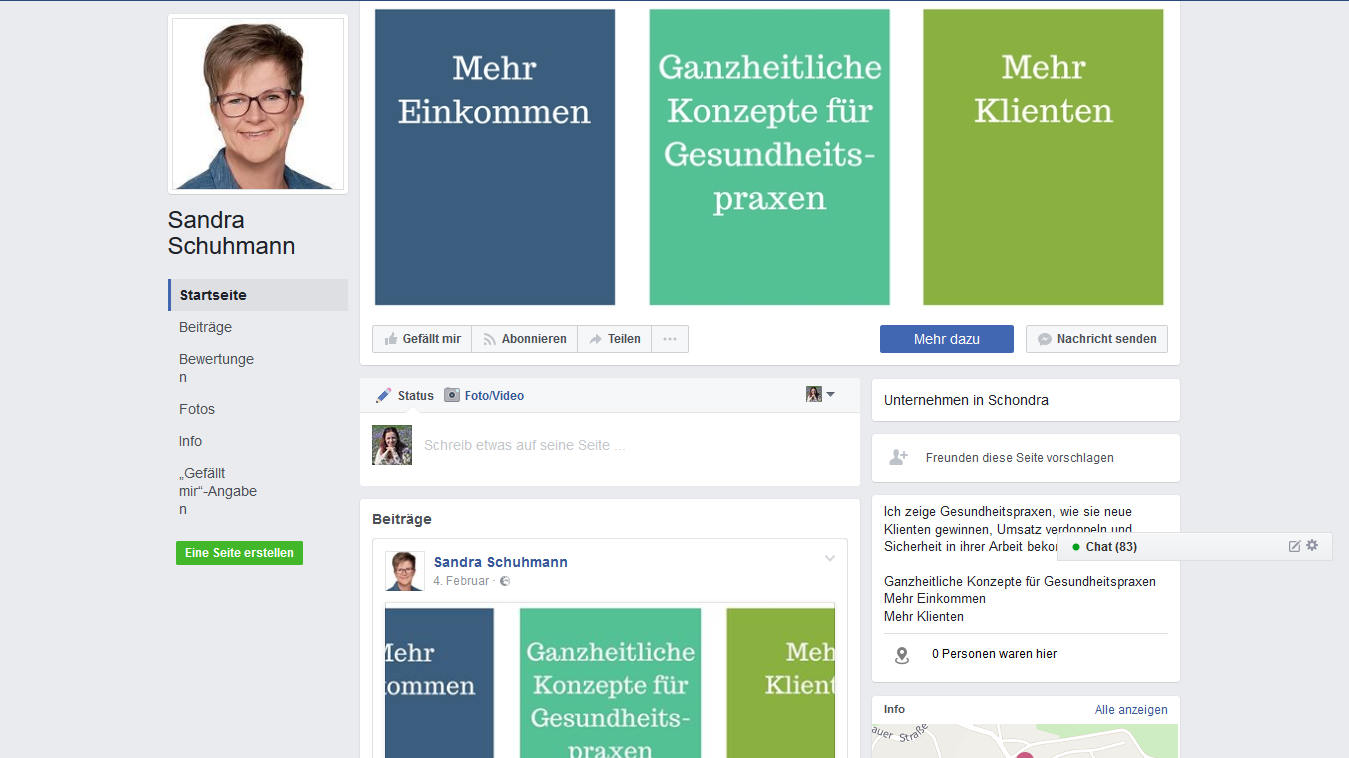Click the location pin visitors icon
The image size is (1349, 758).
(x=901, y=655)
